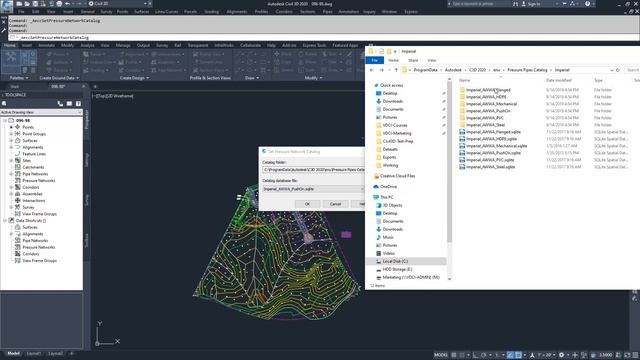Click the Points icon in Toolspace tree
Viewport: 640px width, 360px height.
(18, 127)
